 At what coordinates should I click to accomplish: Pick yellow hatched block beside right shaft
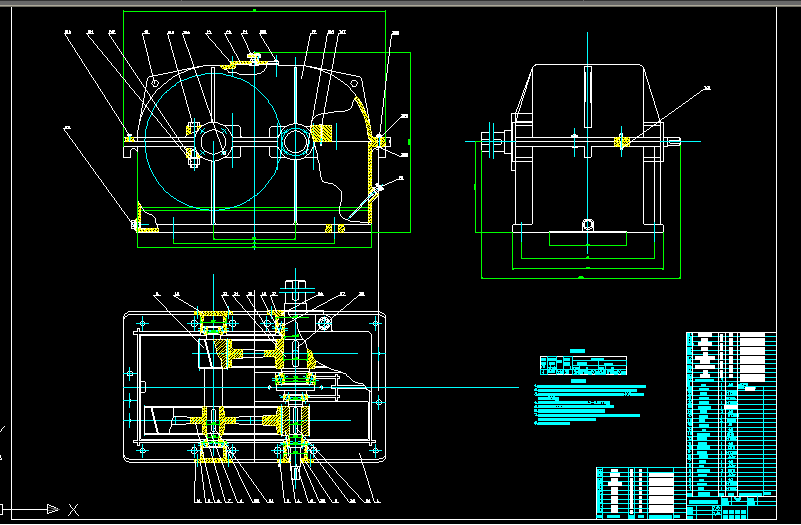[x=323, y=132]
